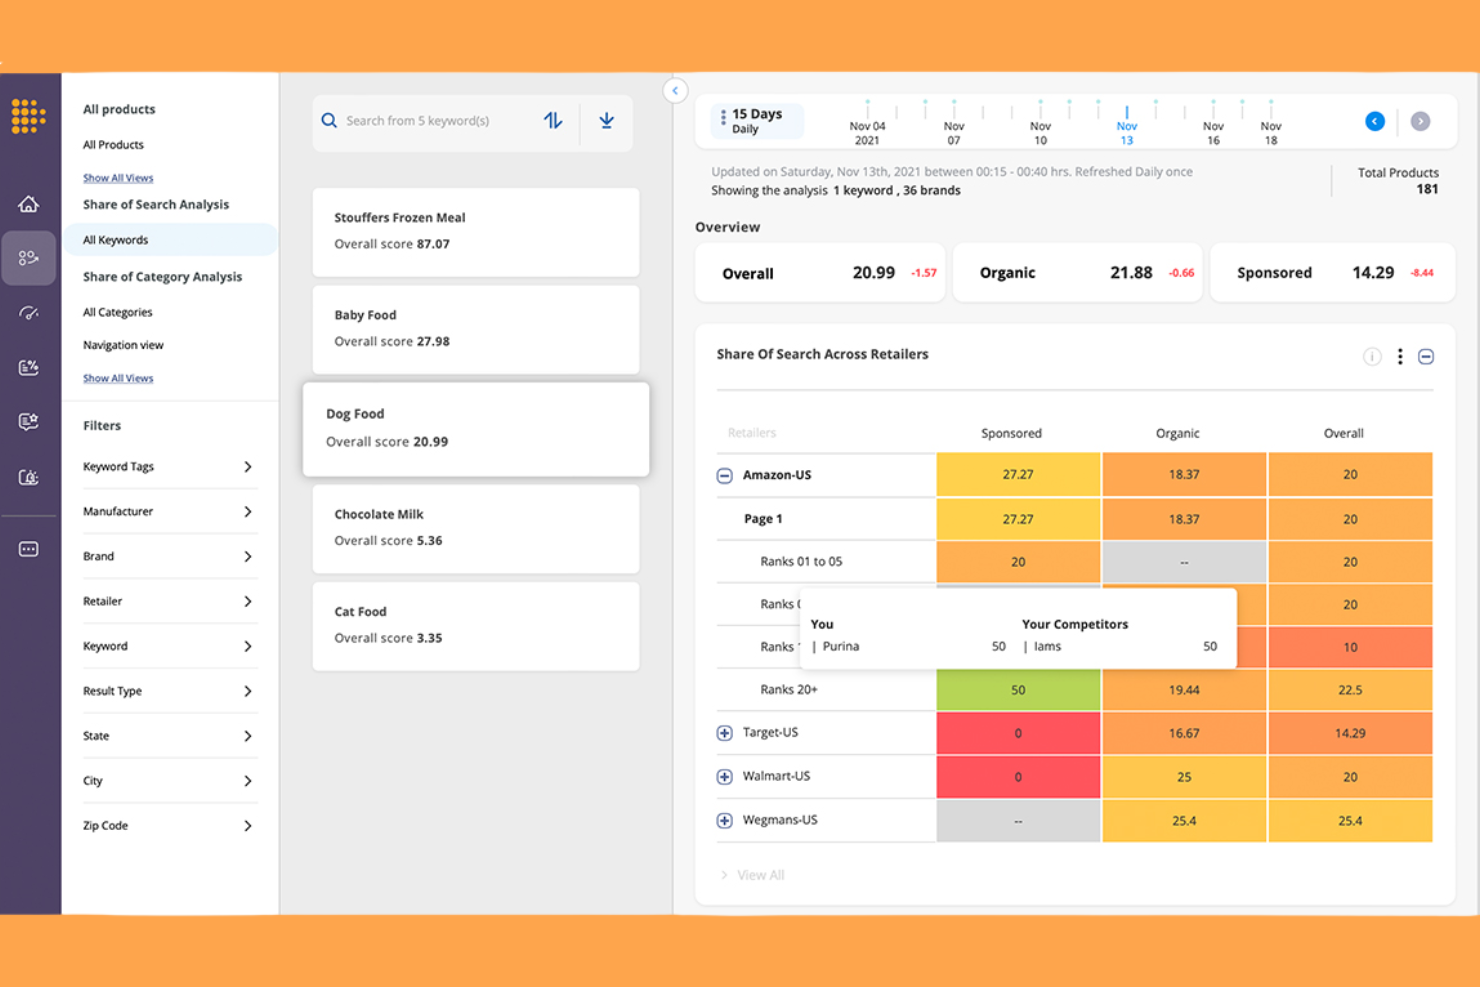1480x987 pixels.
Task: Select the All Keywords view
Action: point(114,240)
